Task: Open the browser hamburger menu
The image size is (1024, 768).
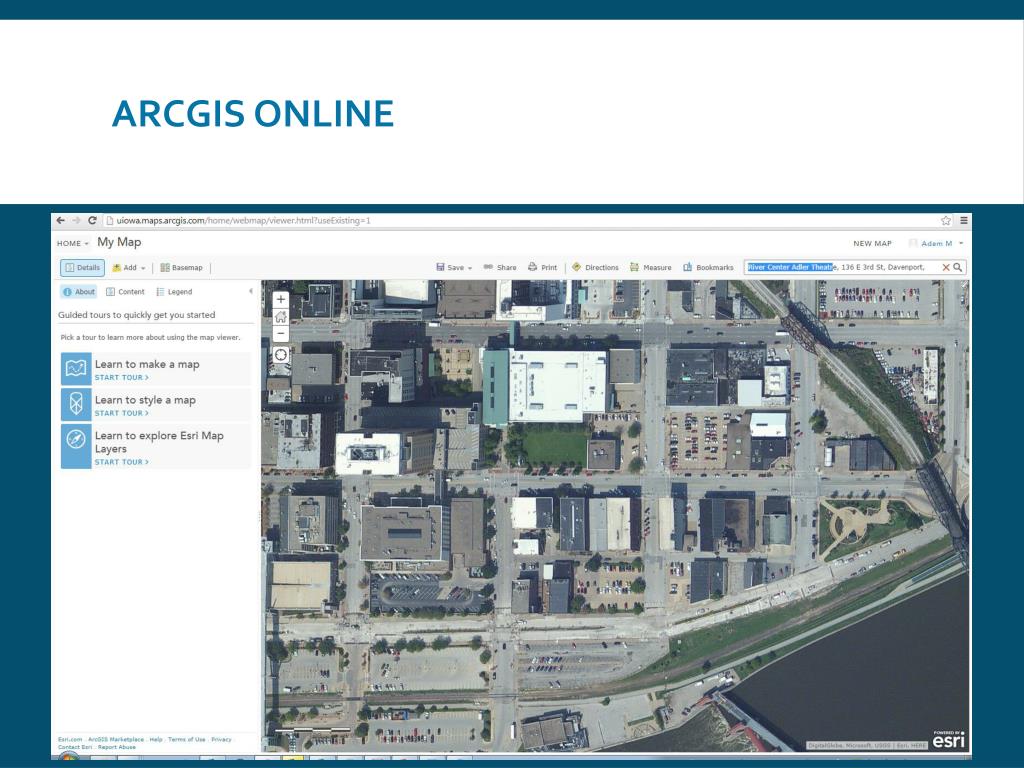Action: 963,221
